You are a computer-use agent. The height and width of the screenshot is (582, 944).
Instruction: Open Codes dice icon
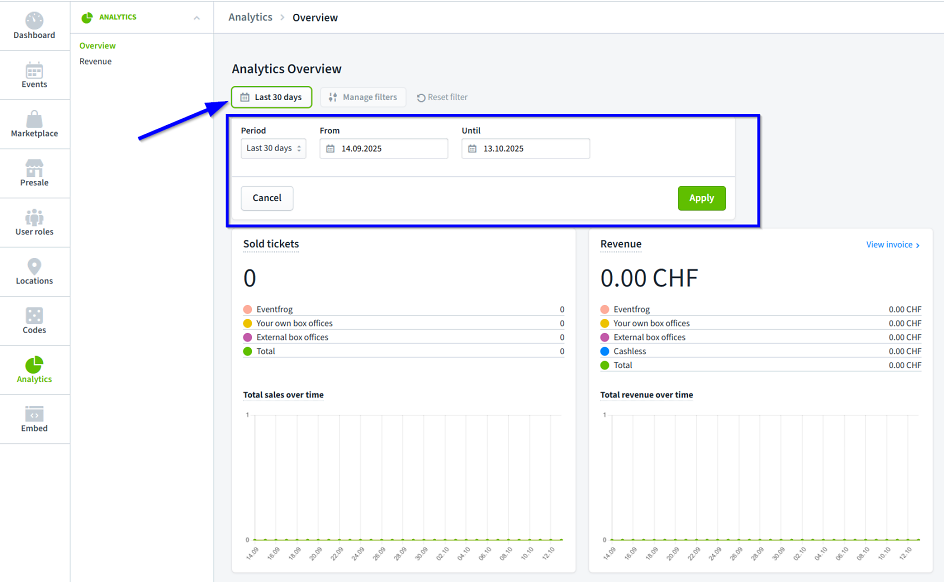click(34, 315)
